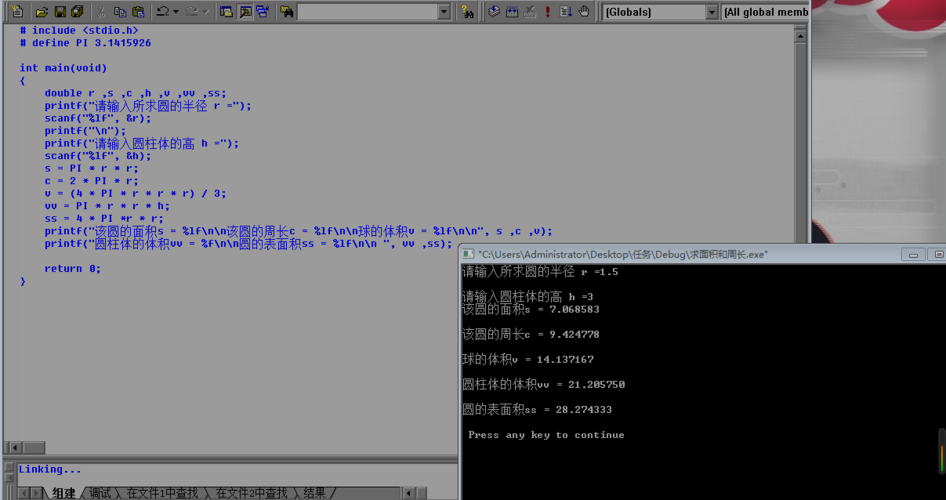Switch to the 在文件1中查找 tab
Screen dimensions: 946x500
click(x=162, y=493)
